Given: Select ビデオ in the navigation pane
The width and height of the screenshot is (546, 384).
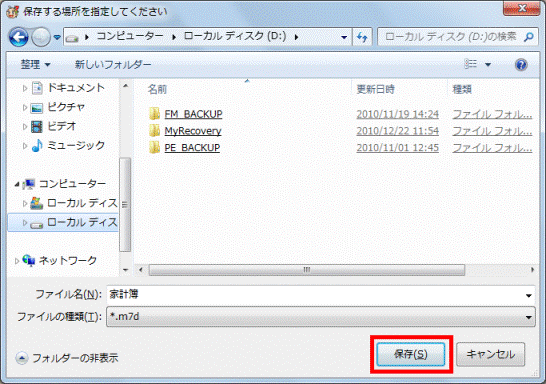Looking at the screenshot, I should point(62,126).
